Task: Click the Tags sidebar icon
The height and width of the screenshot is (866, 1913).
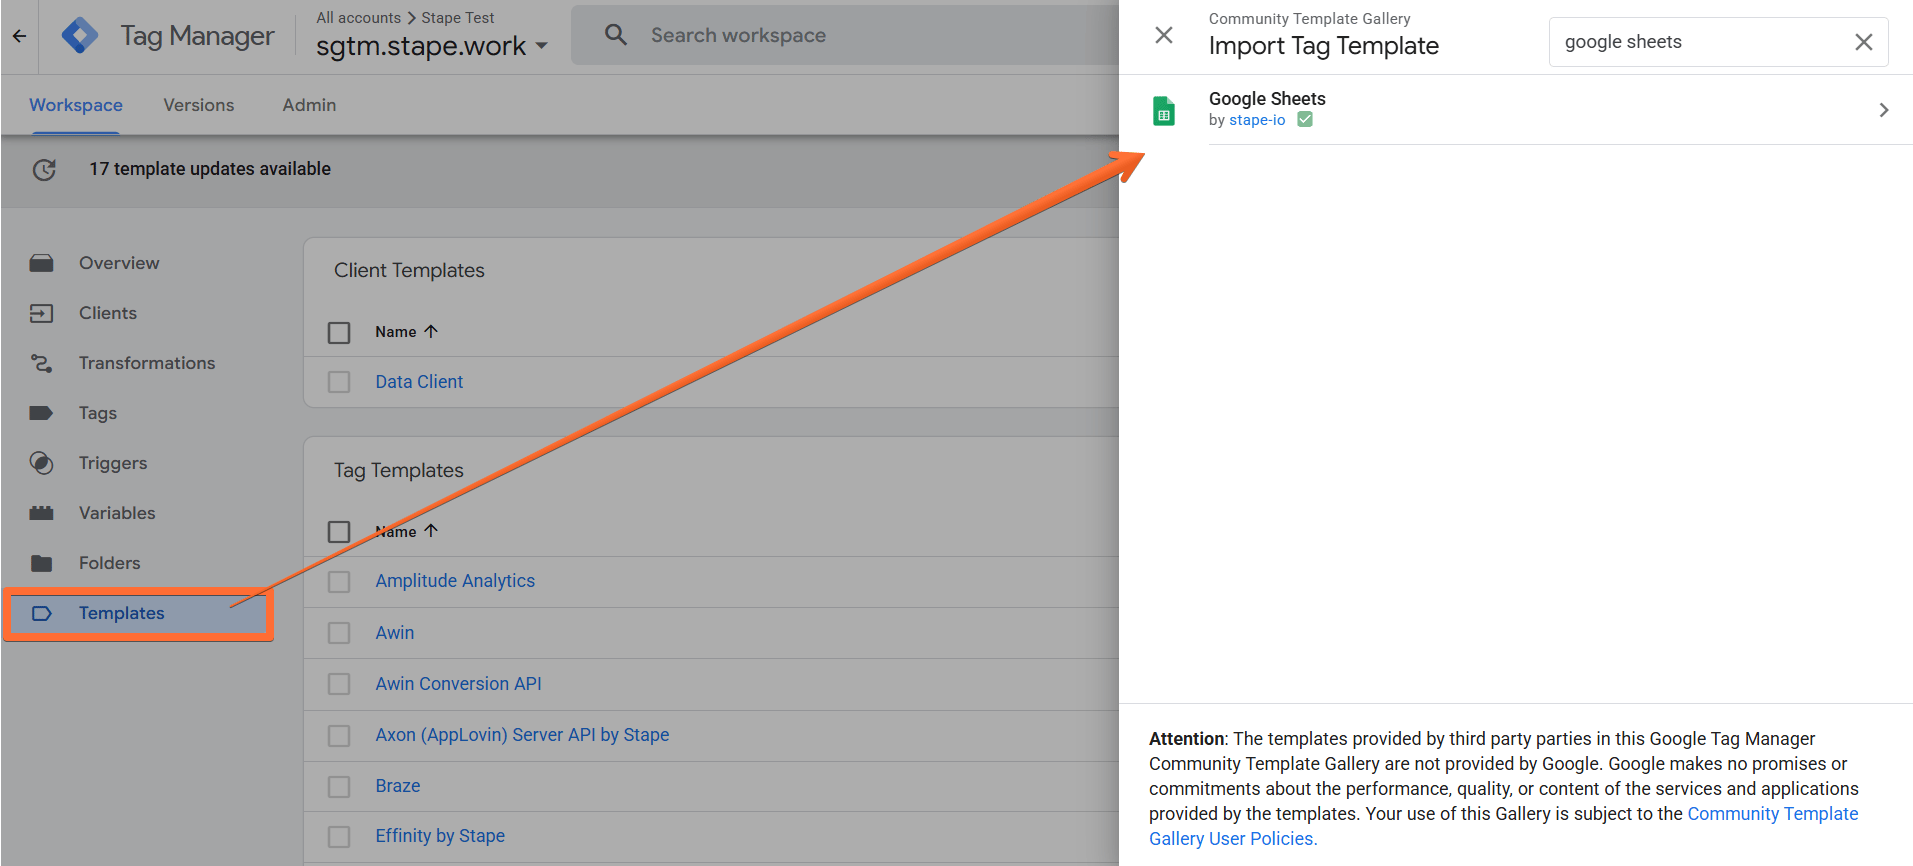Action: 41,413
